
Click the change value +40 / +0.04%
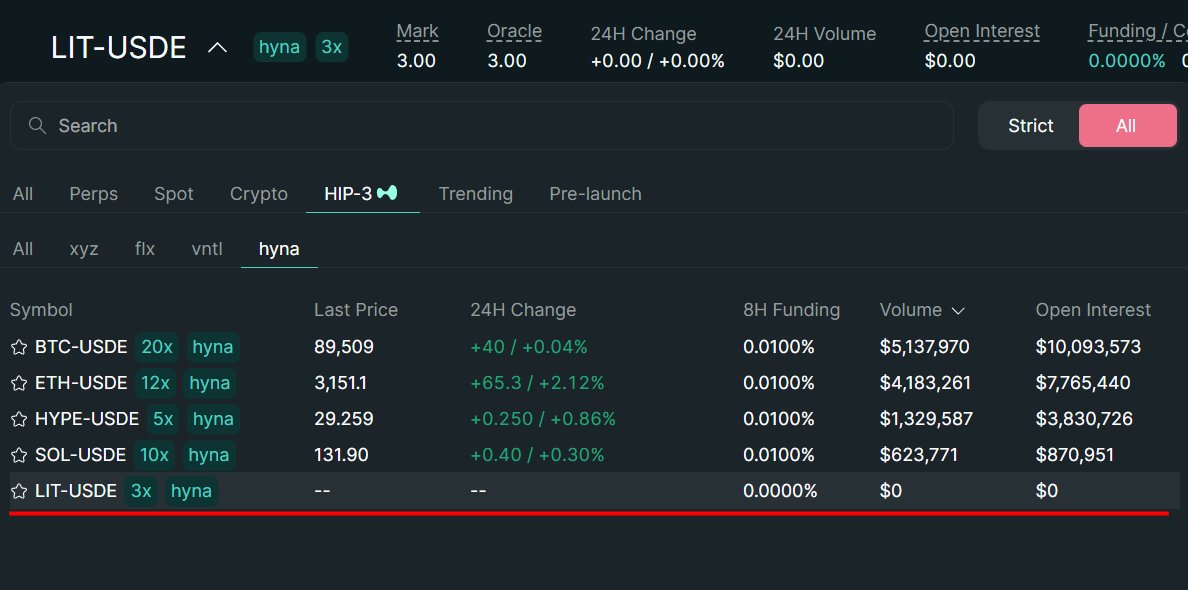529,348
